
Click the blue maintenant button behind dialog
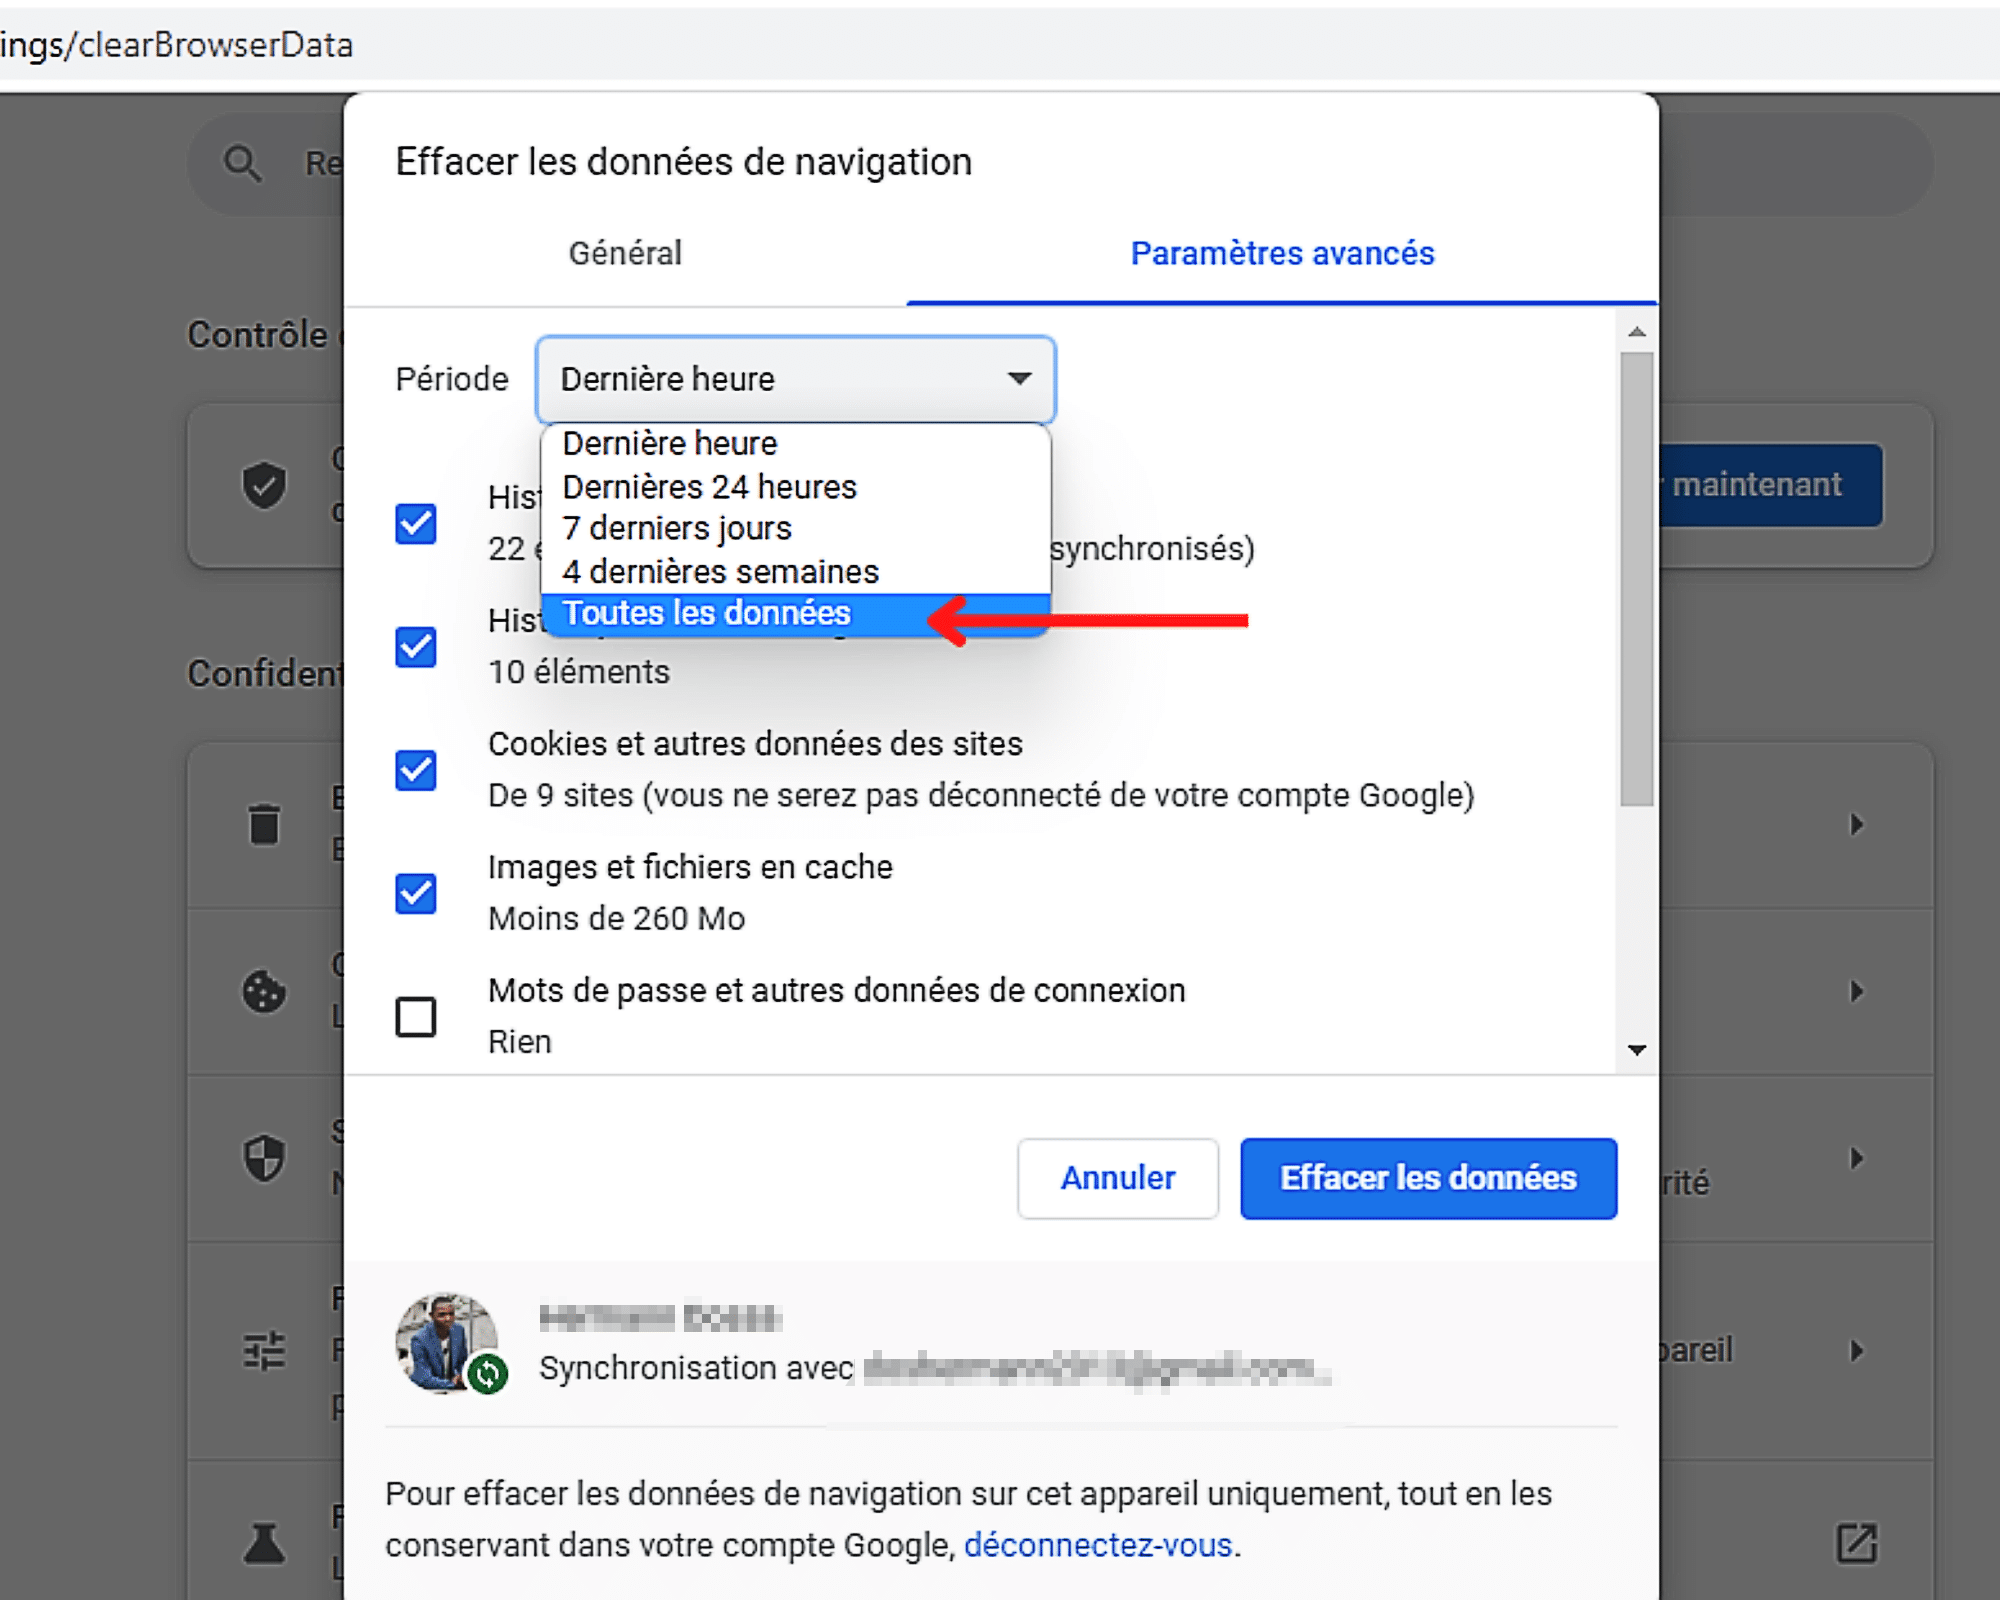[x=1770, y=485]
